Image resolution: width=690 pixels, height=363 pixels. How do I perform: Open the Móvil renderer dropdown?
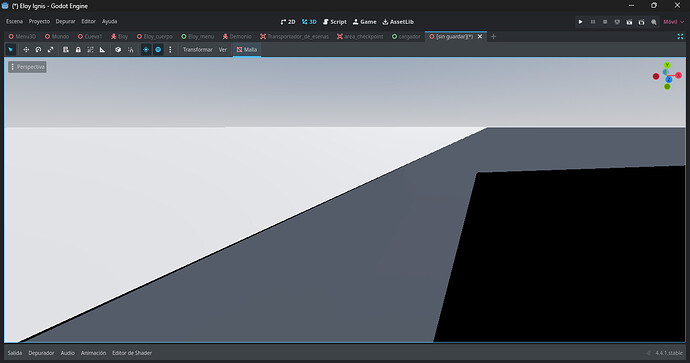(x=673, y=22)
